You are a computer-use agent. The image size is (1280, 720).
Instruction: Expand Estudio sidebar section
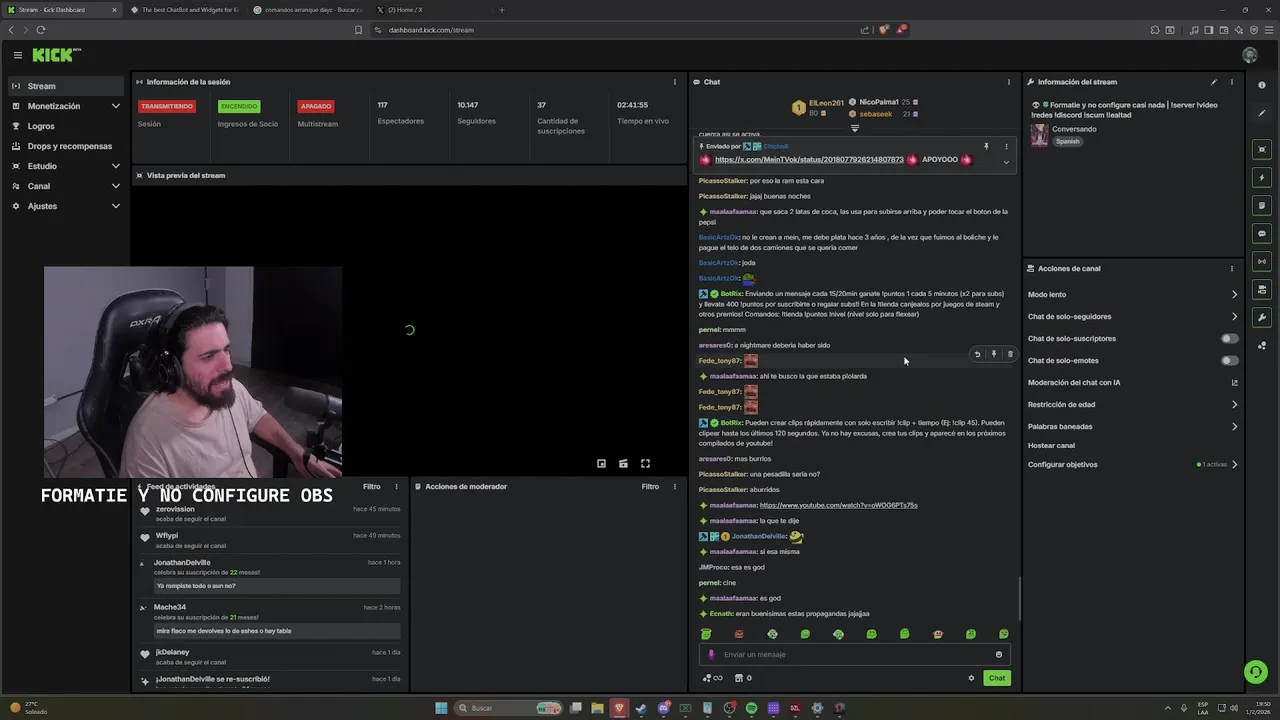116,166
